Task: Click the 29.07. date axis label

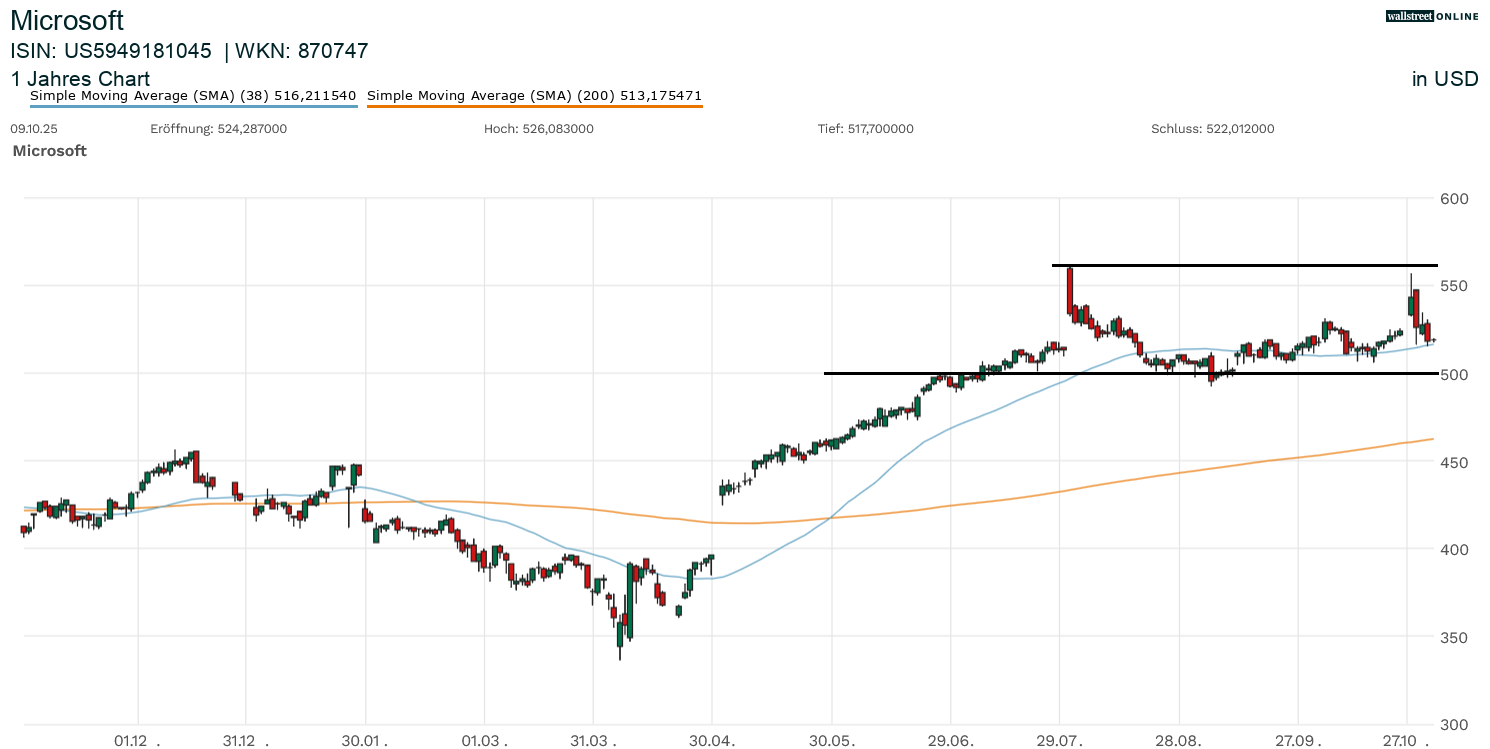Action: tap(1059, 741)
